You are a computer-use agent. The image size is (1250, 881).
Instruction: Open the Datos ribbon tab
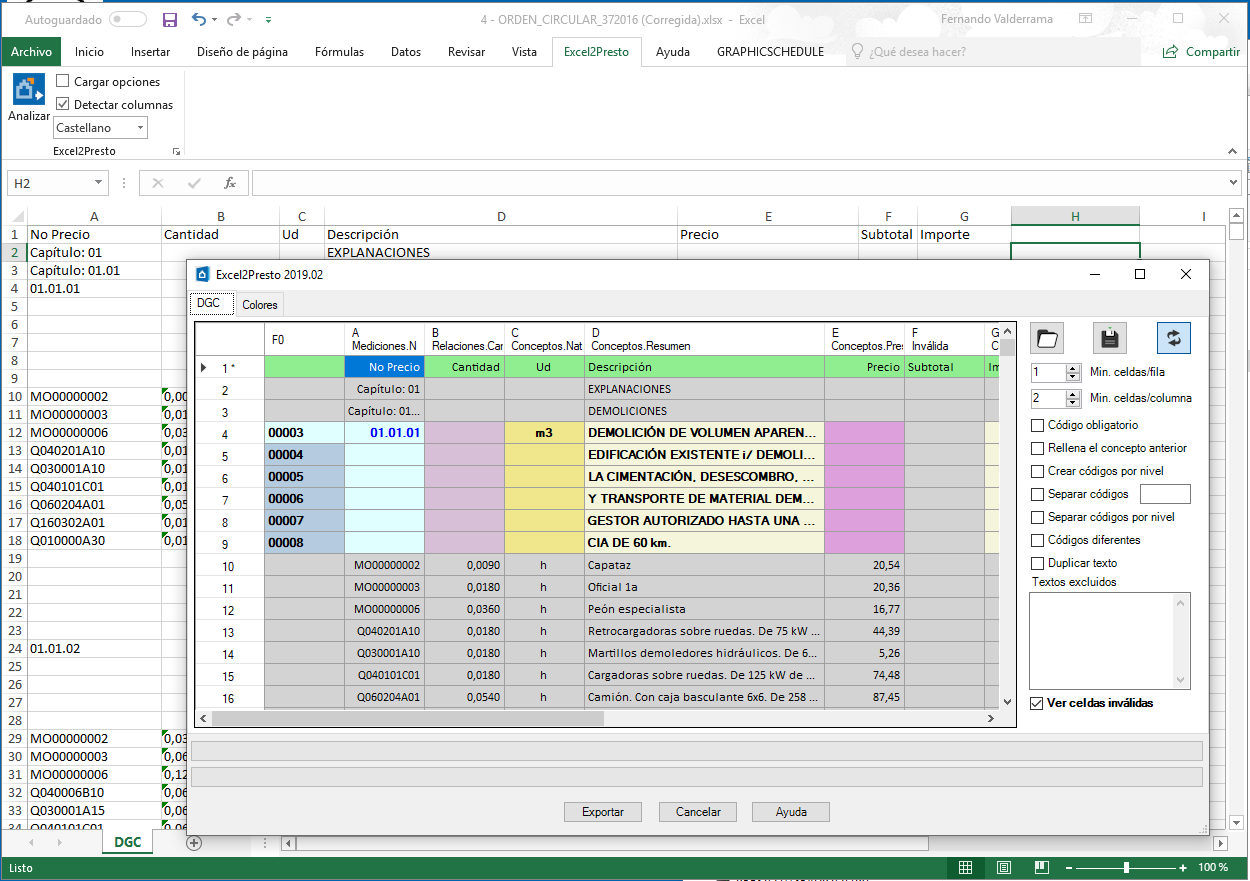406,52
